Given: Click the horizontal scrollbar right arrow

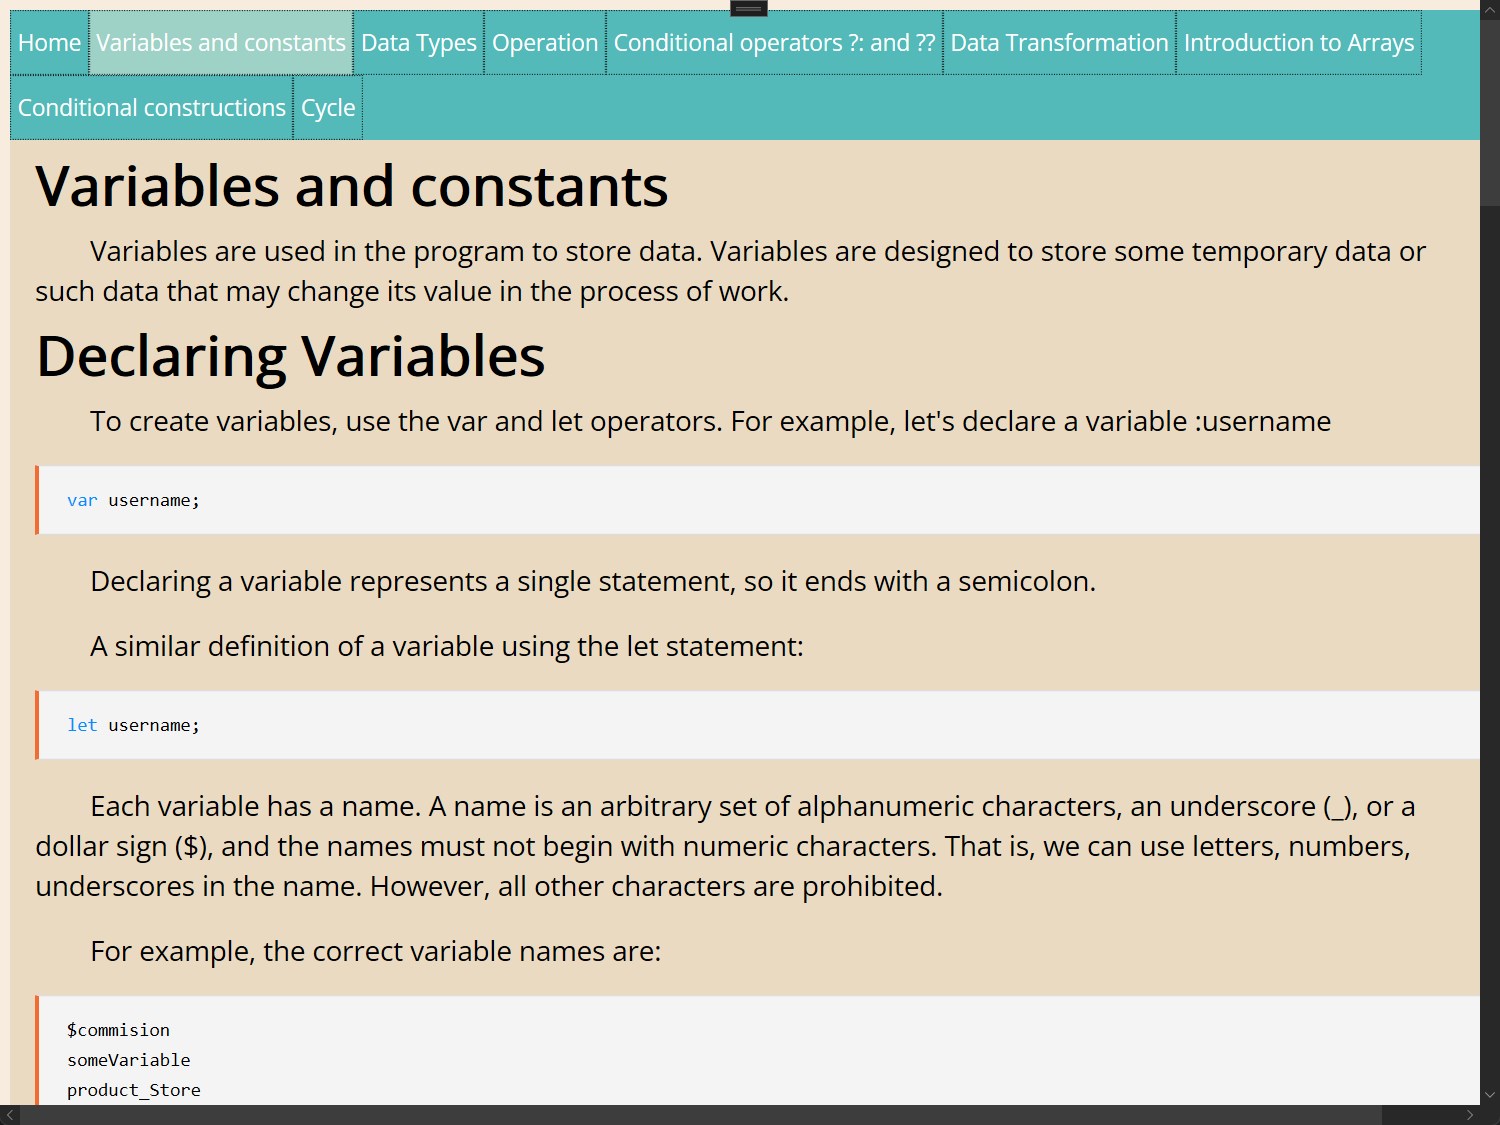Looking at the screenshot, I should [x=1469, y=1115].
